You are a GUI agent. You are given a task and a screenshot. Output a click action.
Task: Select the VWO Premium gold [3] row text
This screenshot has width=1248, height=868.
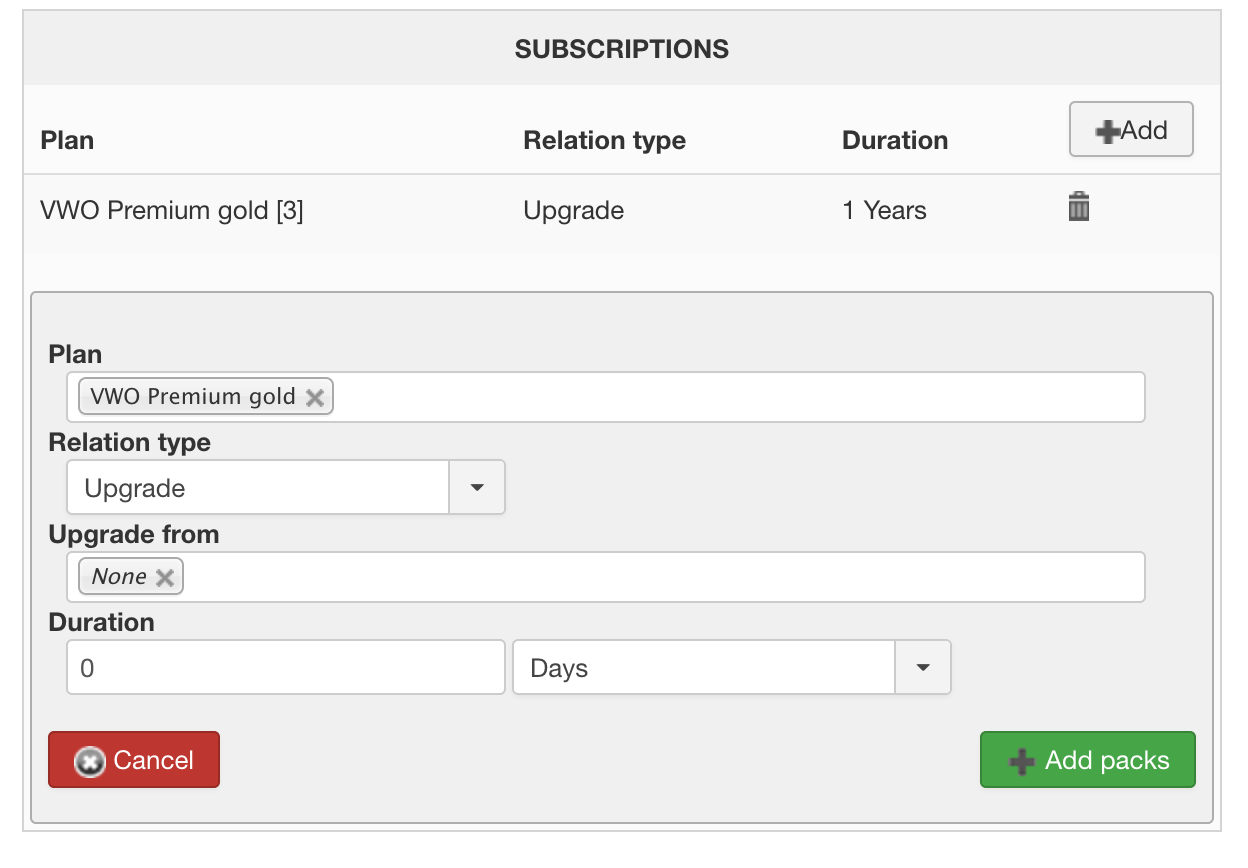171,211
